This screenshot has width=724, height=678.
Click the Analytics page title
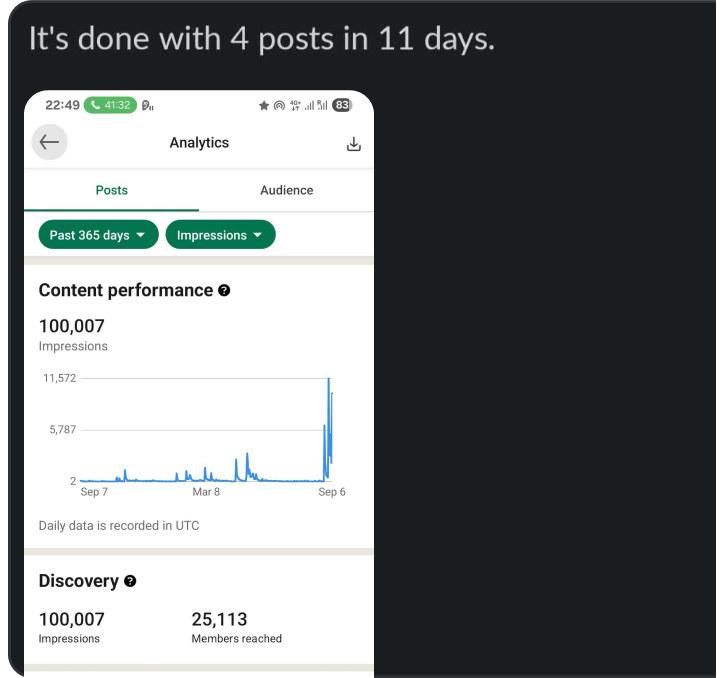pos(199,143)
